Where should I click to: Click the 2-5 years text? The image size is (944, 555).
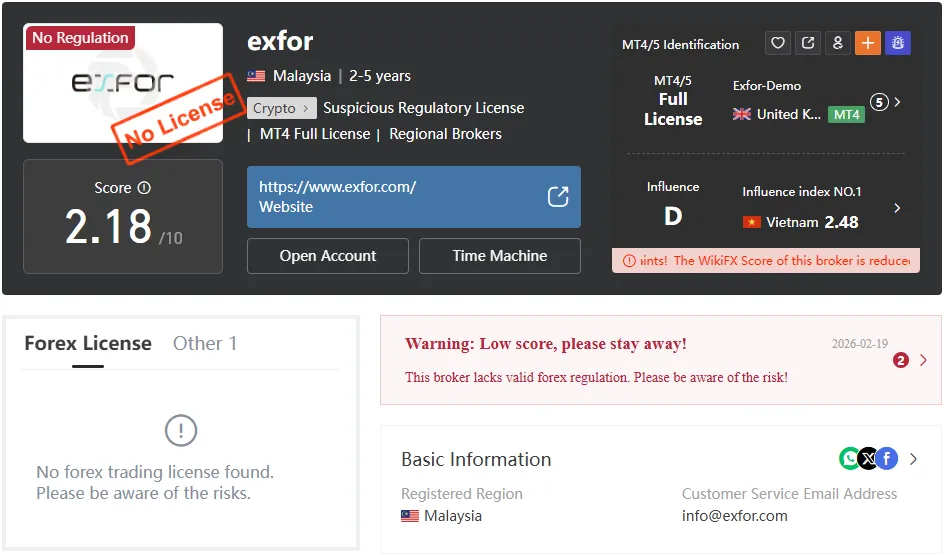pyautogui.click(x=380, y=76)
